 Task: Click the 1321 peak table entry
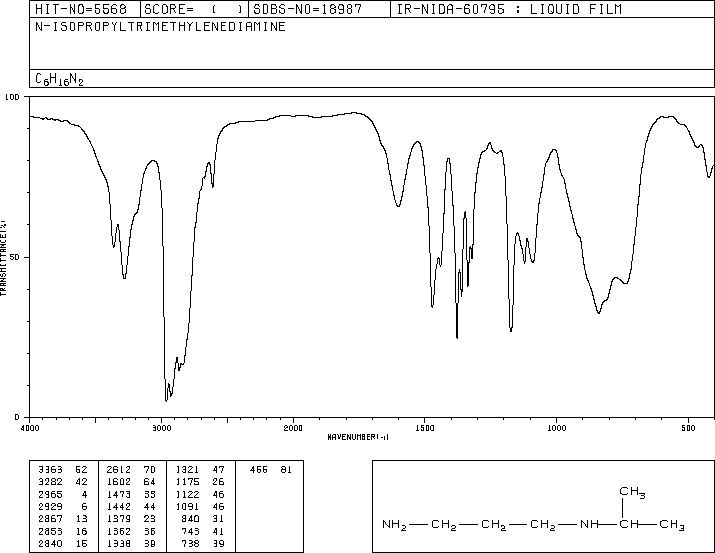tap(200, 470)
